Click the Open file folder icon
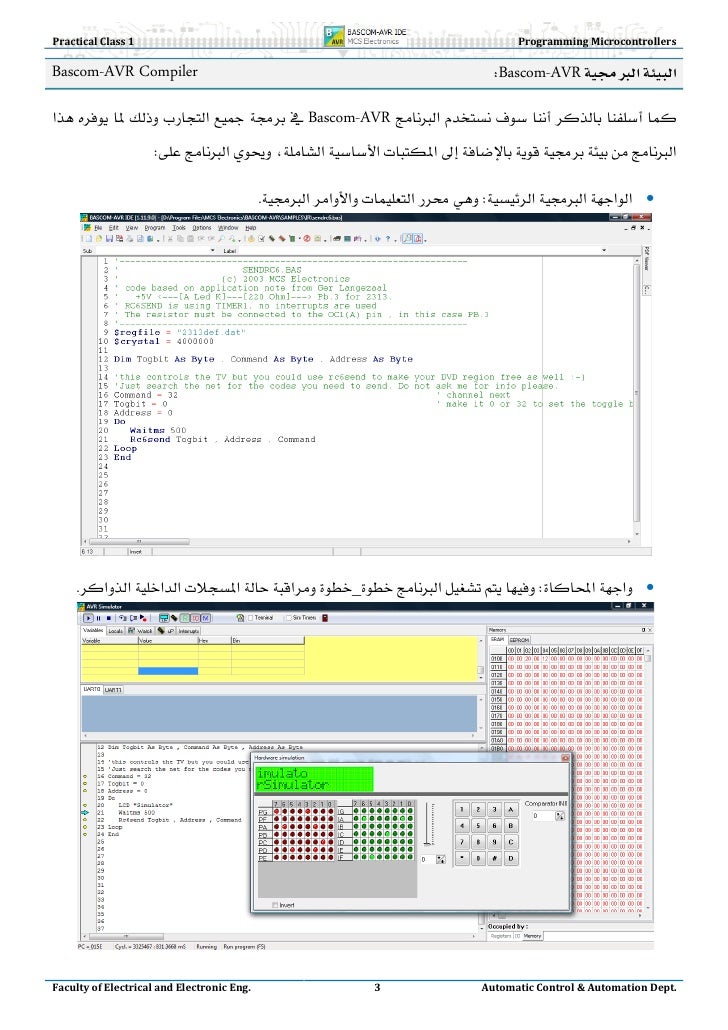The image size is (728, 1030). tap(99, 238)
